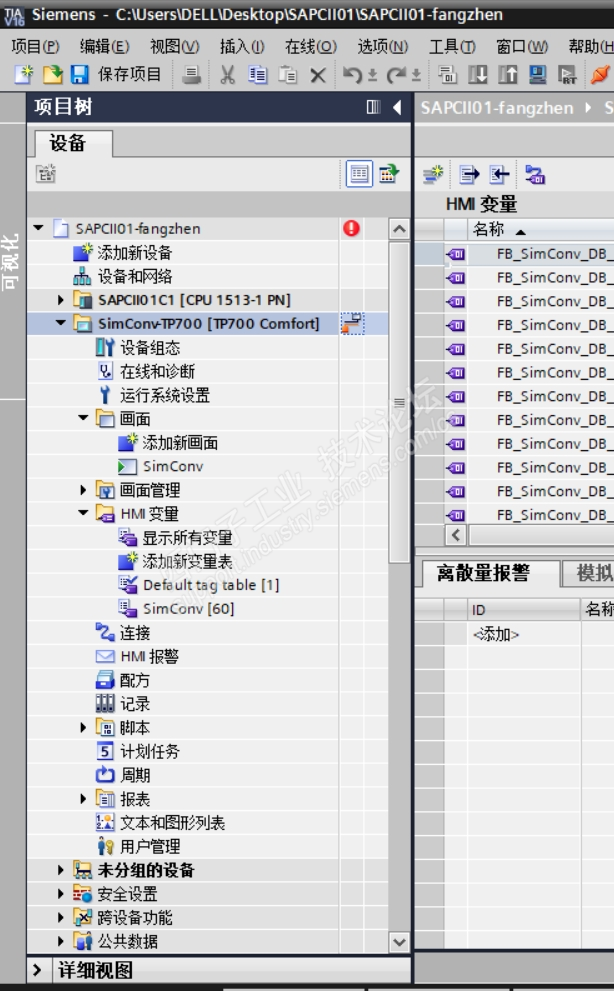
Task: Open 显示所有变量 under HMI 变量
Action: coord(187,538)
